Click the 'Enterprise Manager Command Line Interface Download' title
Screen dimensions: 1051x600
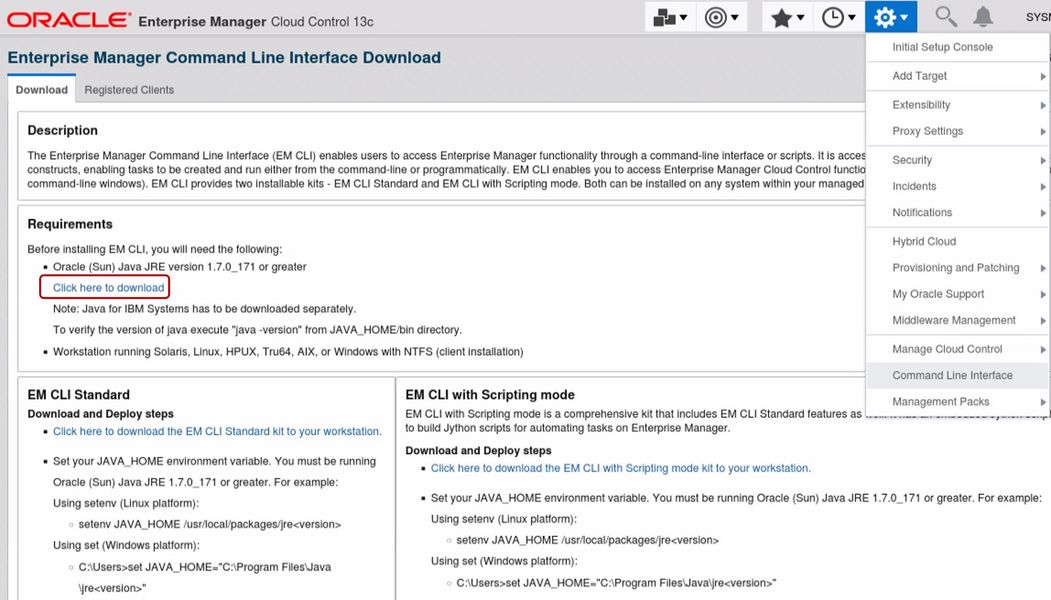click(225, 58)
